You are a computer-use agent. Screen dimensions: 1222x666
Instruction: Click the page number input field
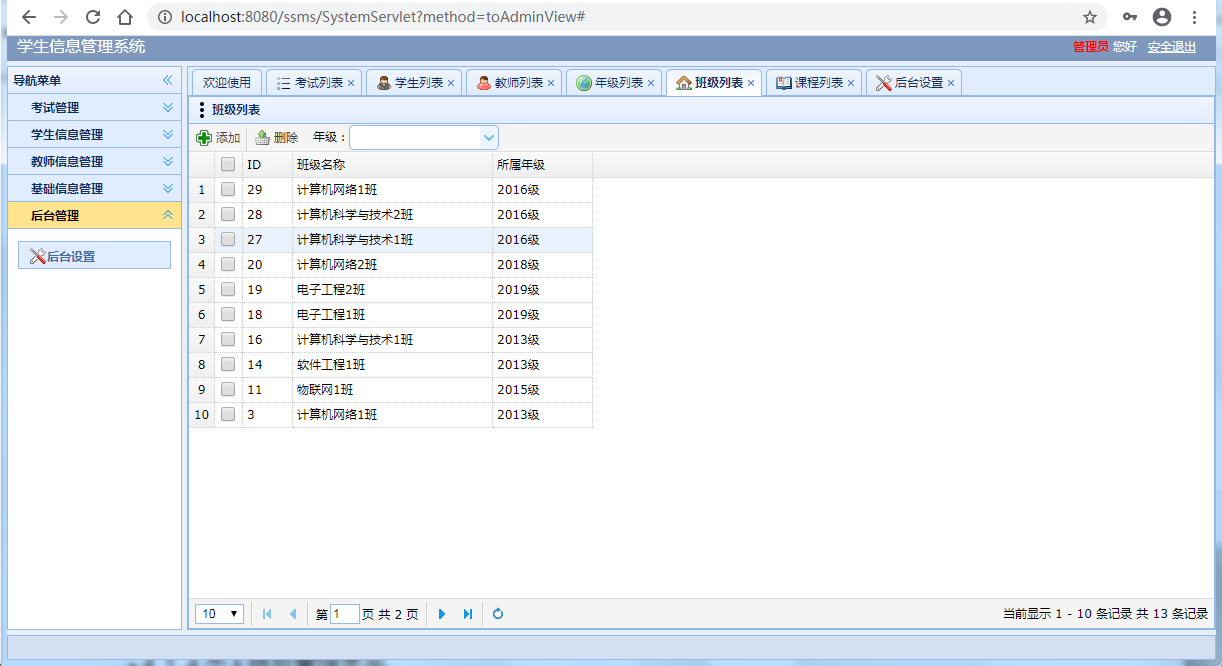pos(344,613)
